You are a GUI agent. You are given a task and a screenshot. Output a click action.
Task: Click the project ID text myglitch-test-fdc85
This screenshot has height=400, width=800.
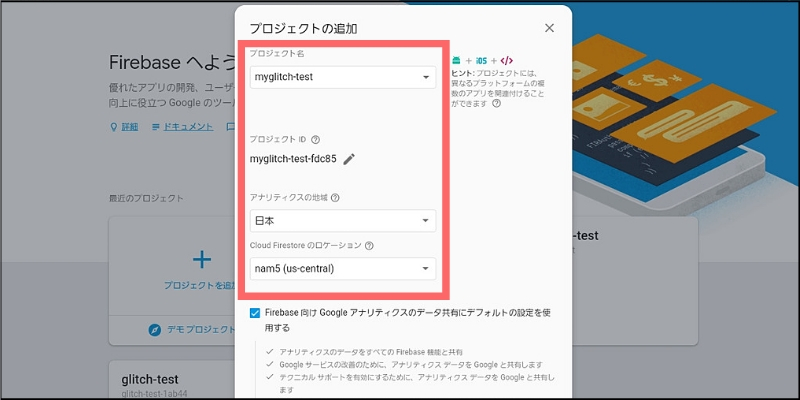coord(293,159)
